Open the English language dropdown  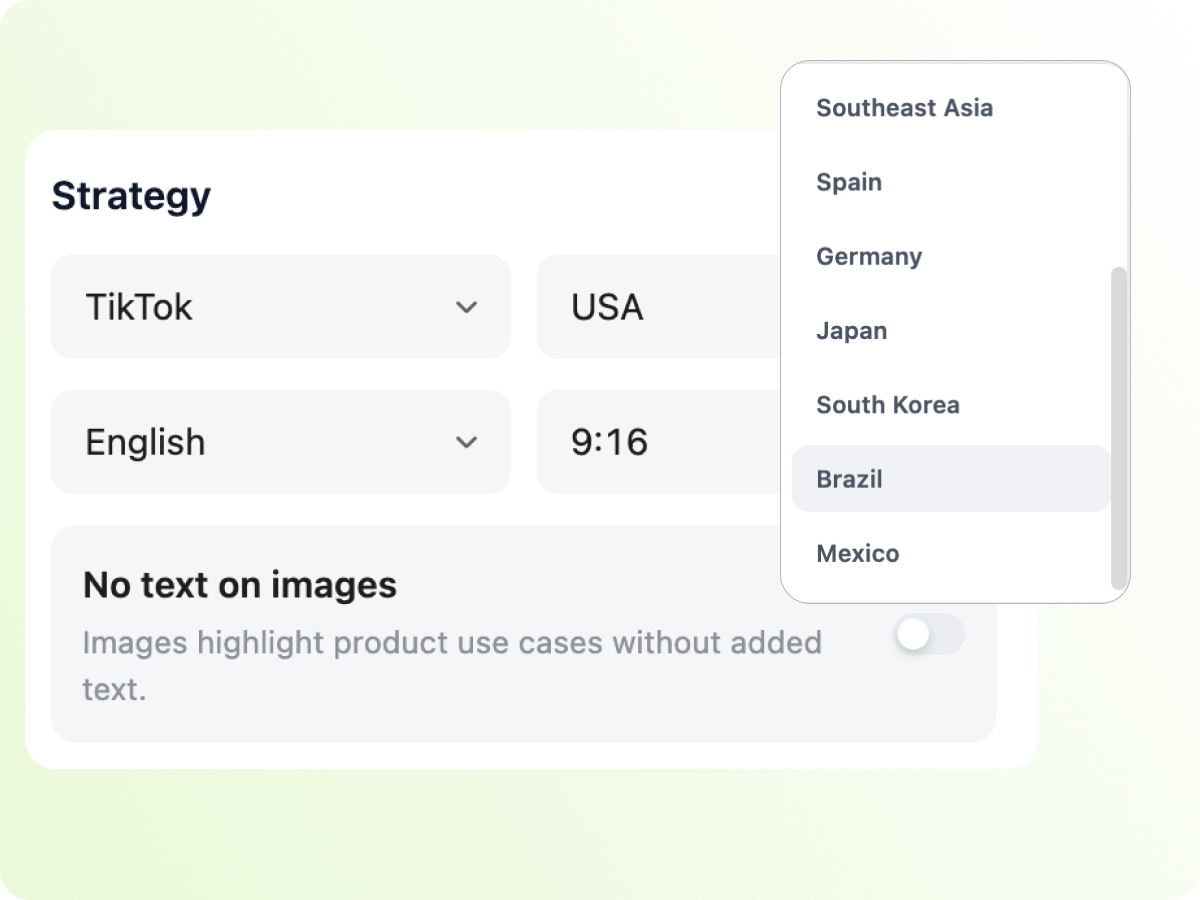pos(281,442)
